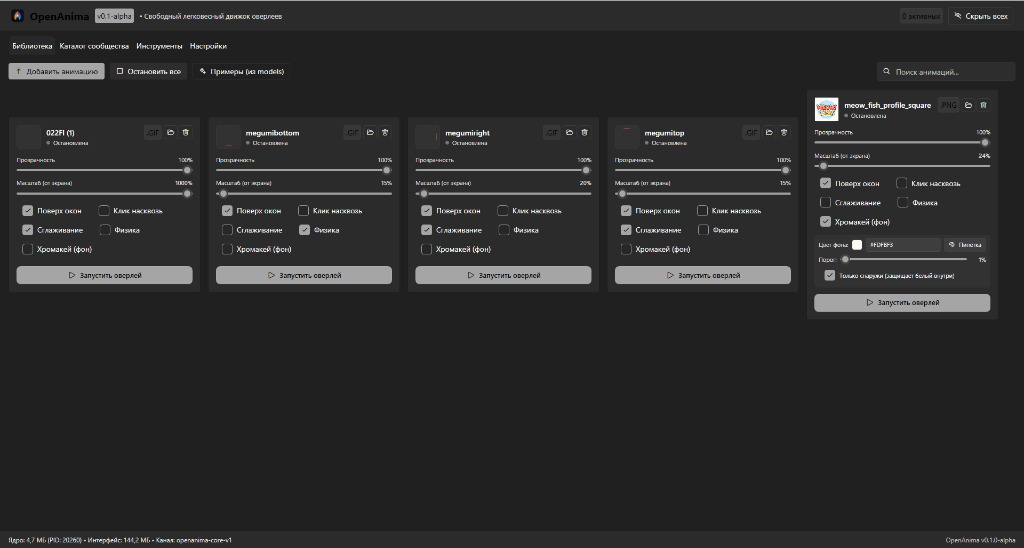Click the Прозрачность slider for megumitop
1024x548 pixels.
(703, 170)
